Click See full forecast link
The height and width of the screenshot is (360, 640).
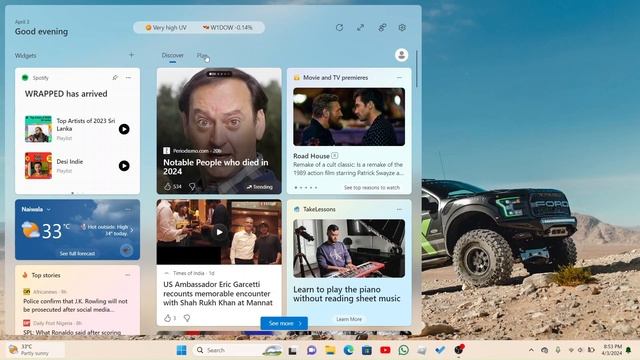point(77,253)
